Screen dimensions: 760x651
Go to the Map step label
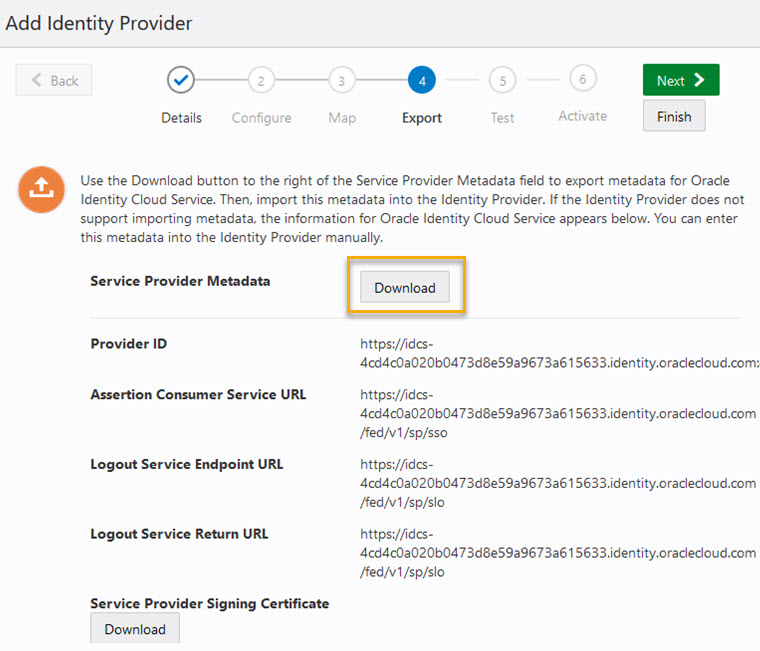point(342,118)
